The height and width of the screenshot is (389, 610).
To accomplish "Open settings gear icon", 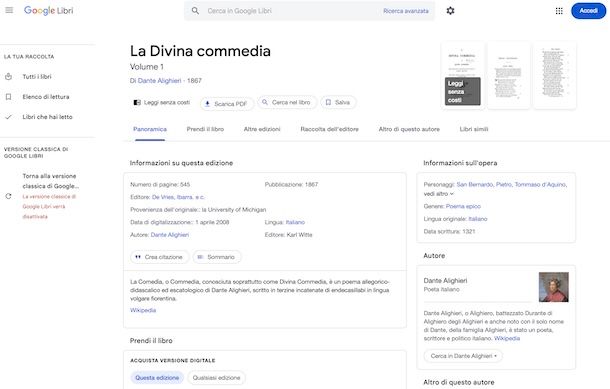I will tap(450, 11).
